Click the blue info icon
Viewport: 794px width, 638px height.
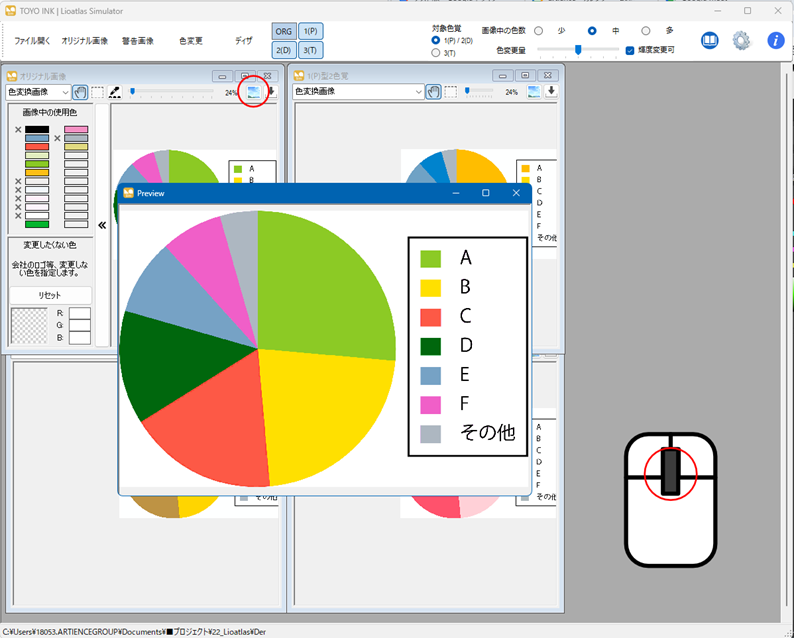pos(776,41)
